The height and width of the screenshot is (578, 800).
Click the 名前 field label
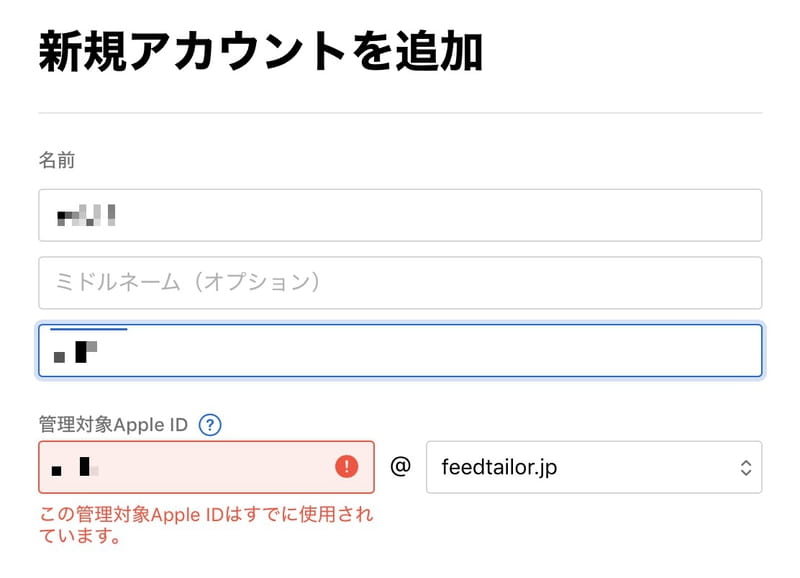click(x=57, y=160)
